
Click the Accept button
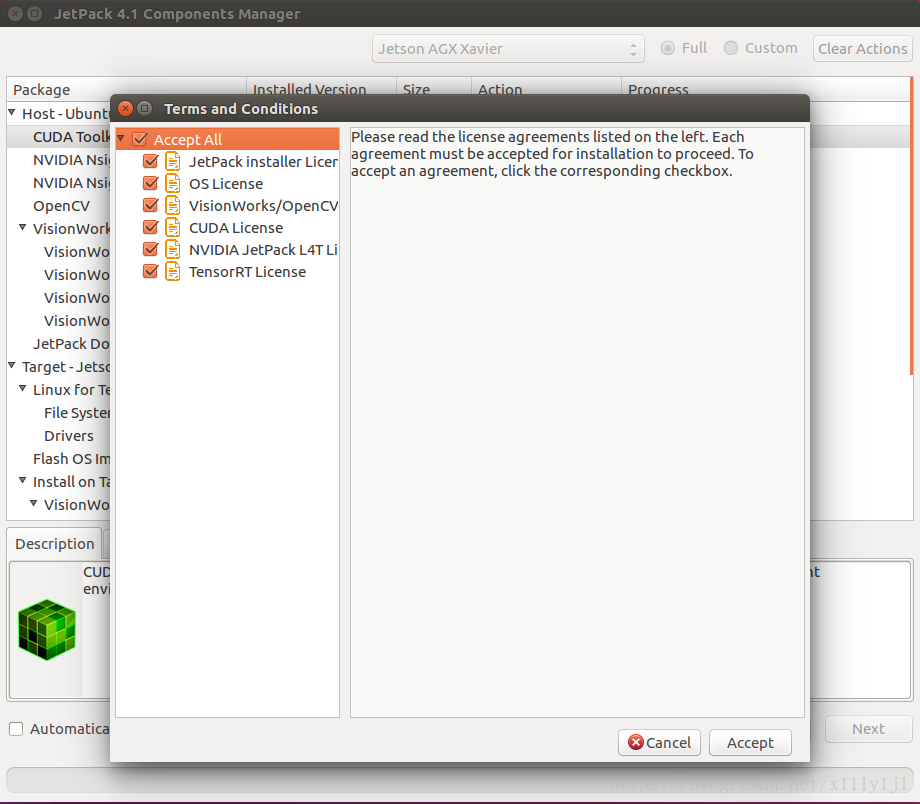(x=750, y=742)
